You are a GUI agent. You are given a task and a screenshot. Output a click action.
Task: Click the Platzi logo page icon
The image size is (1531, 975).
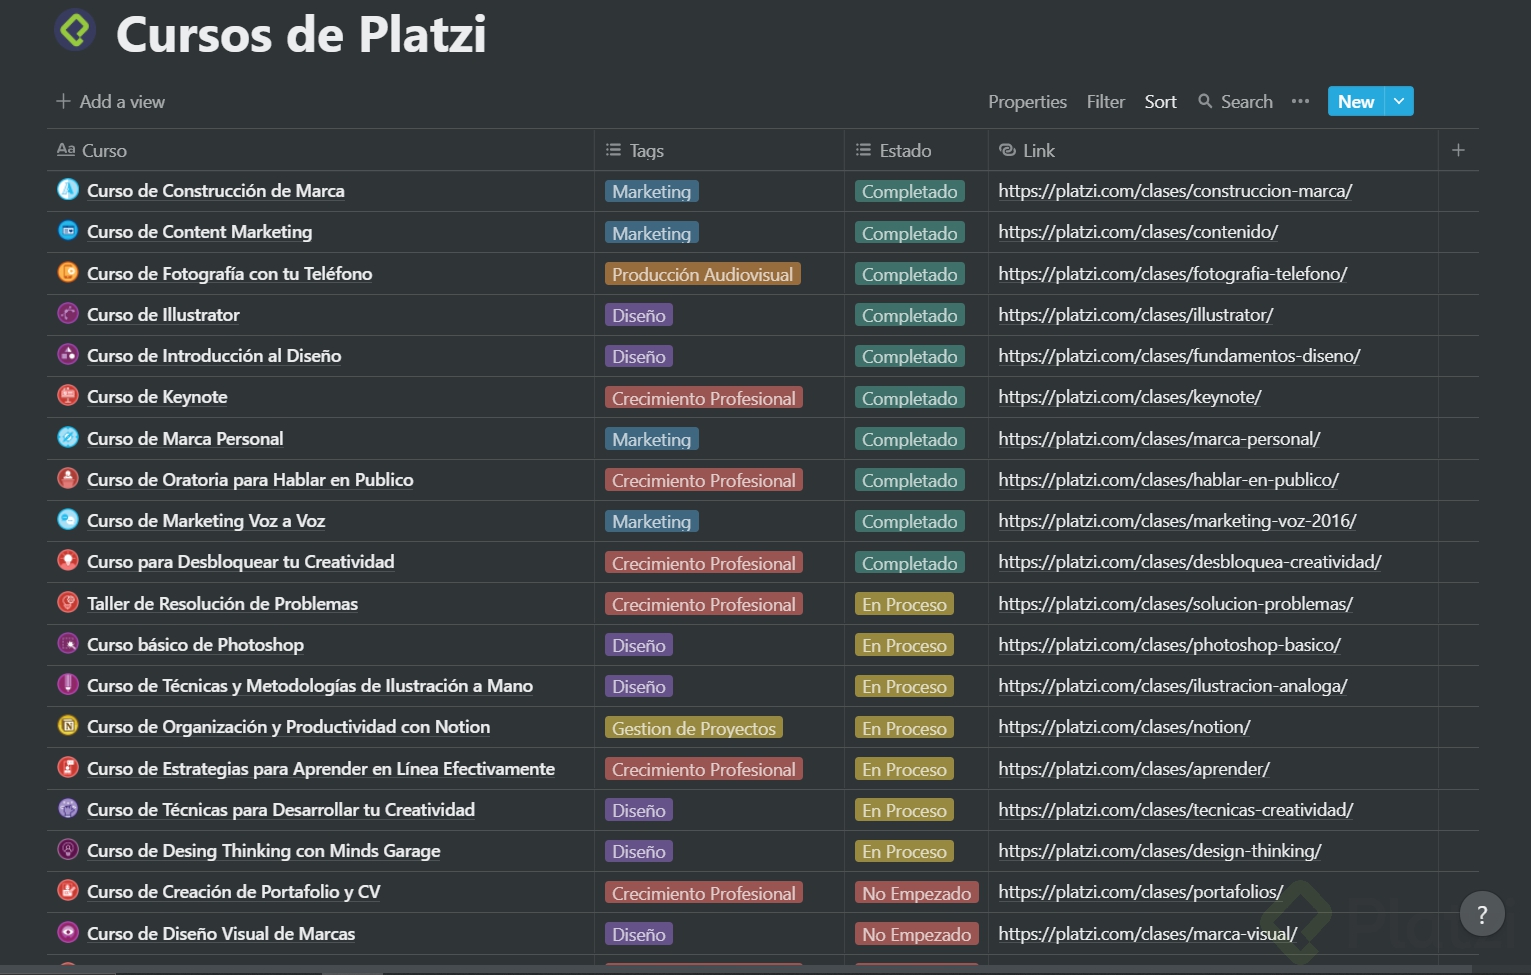click(x=75, y=30)
